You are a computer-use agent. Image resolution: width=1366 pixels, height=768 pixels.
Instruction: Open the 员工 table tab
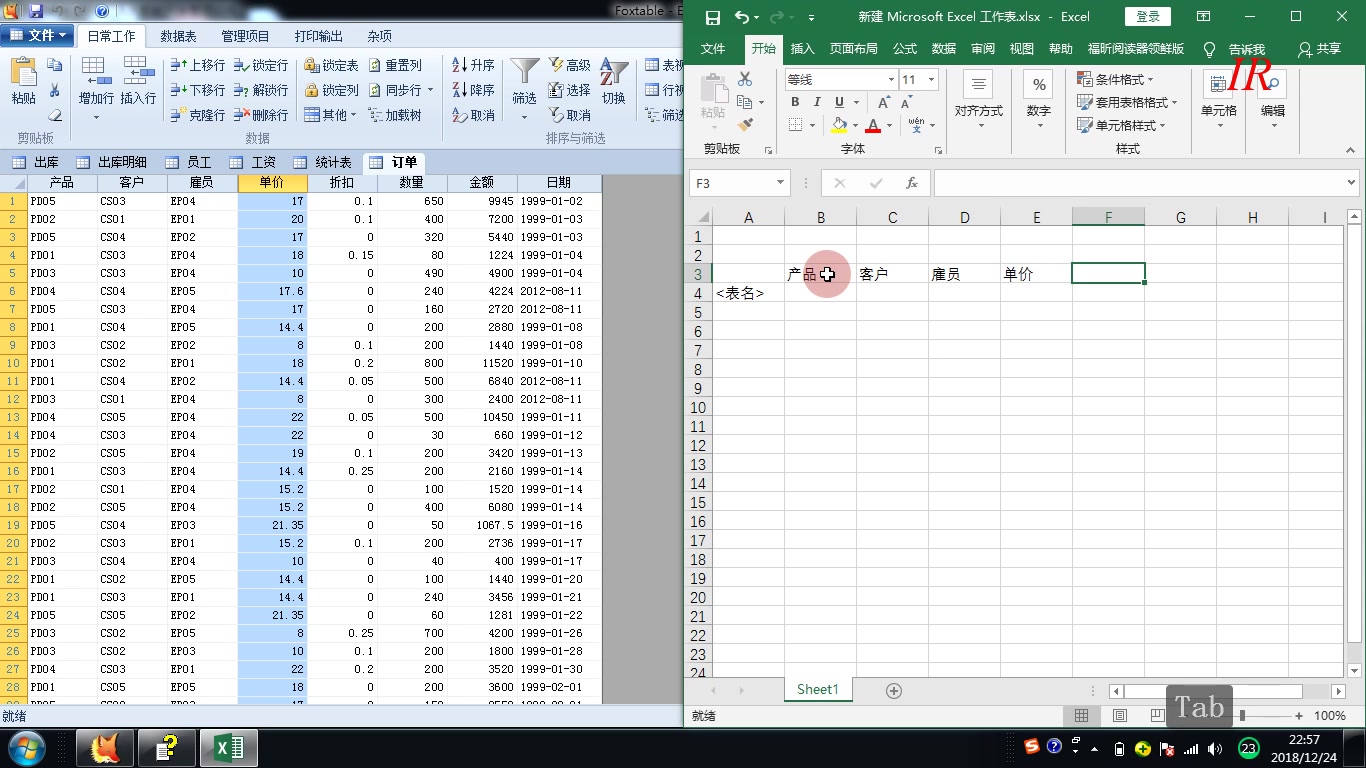pyautogui.click(x=188, y=162)
